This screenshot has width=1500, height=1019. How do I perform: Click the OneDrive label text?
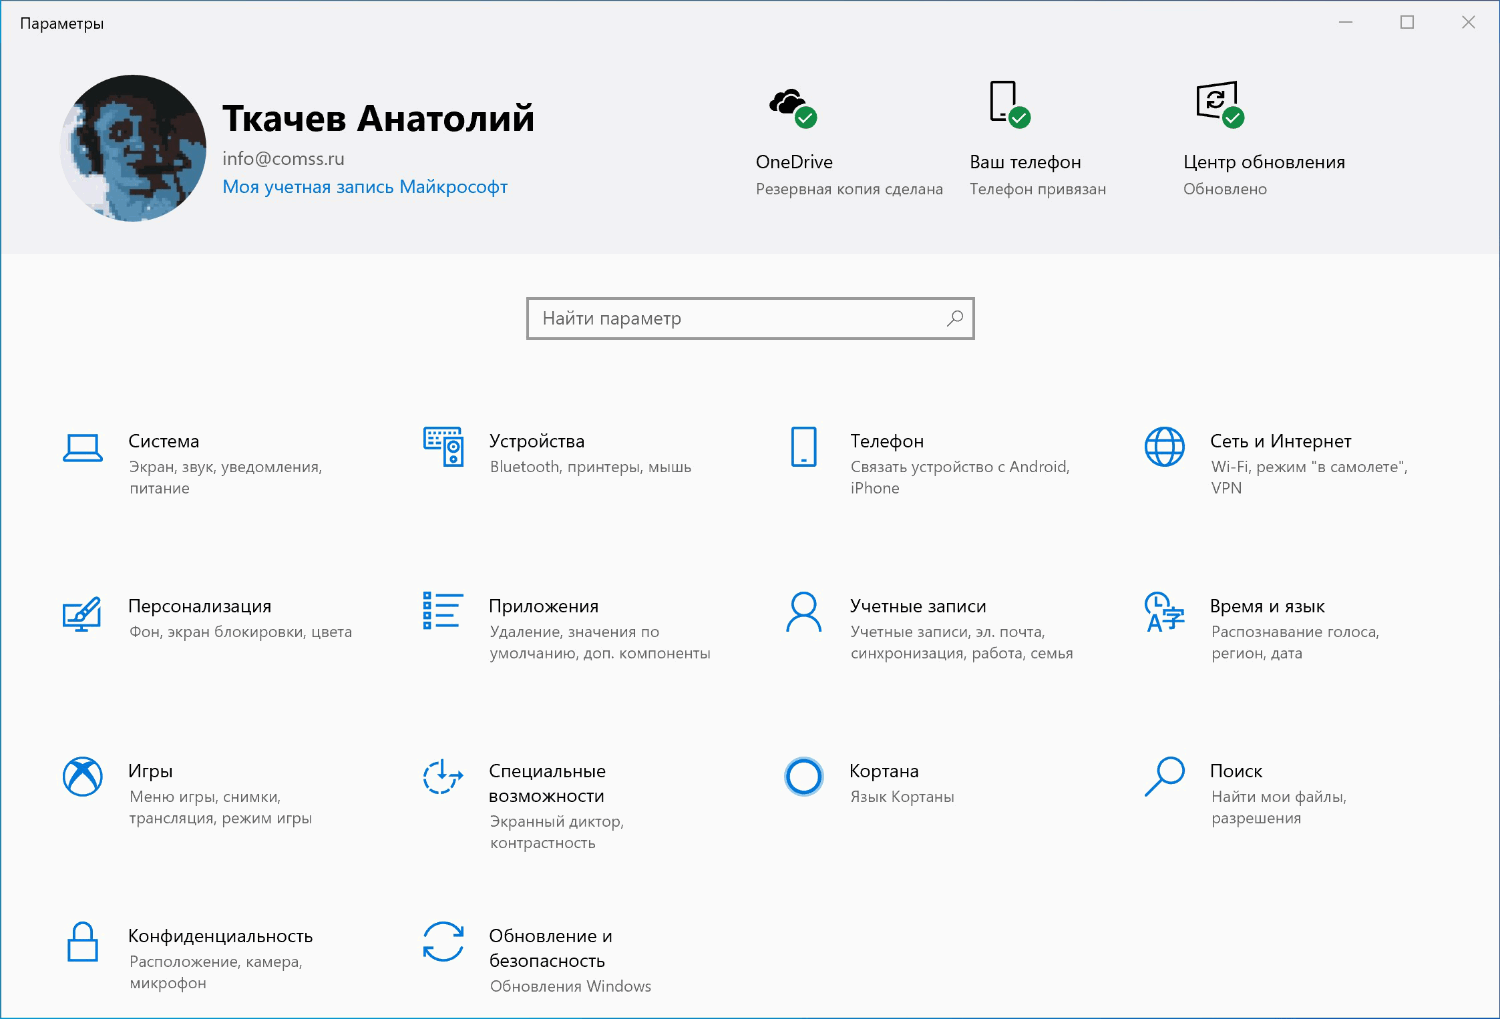(x=794, y=162)
